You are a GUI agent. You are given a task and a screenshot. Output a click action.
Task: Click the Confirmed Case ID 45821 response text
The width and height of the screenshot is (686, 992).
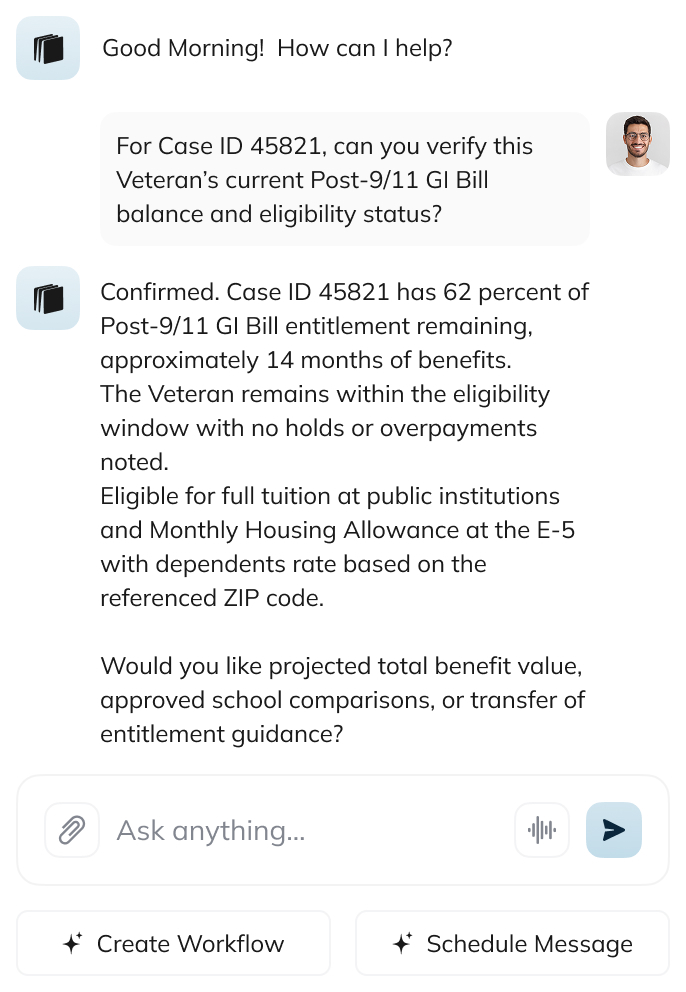click(345, 326)
